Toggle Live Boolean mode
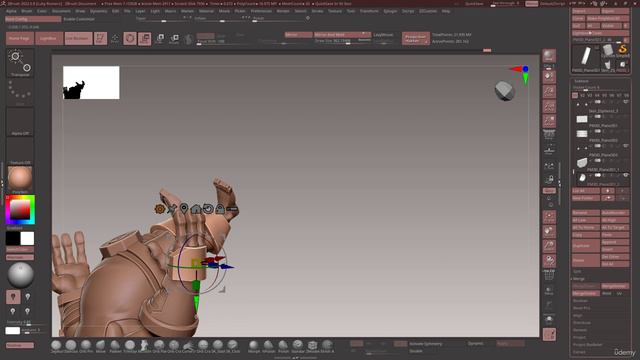The height and width of the screenshot is (360, 640). coord(78,38)
